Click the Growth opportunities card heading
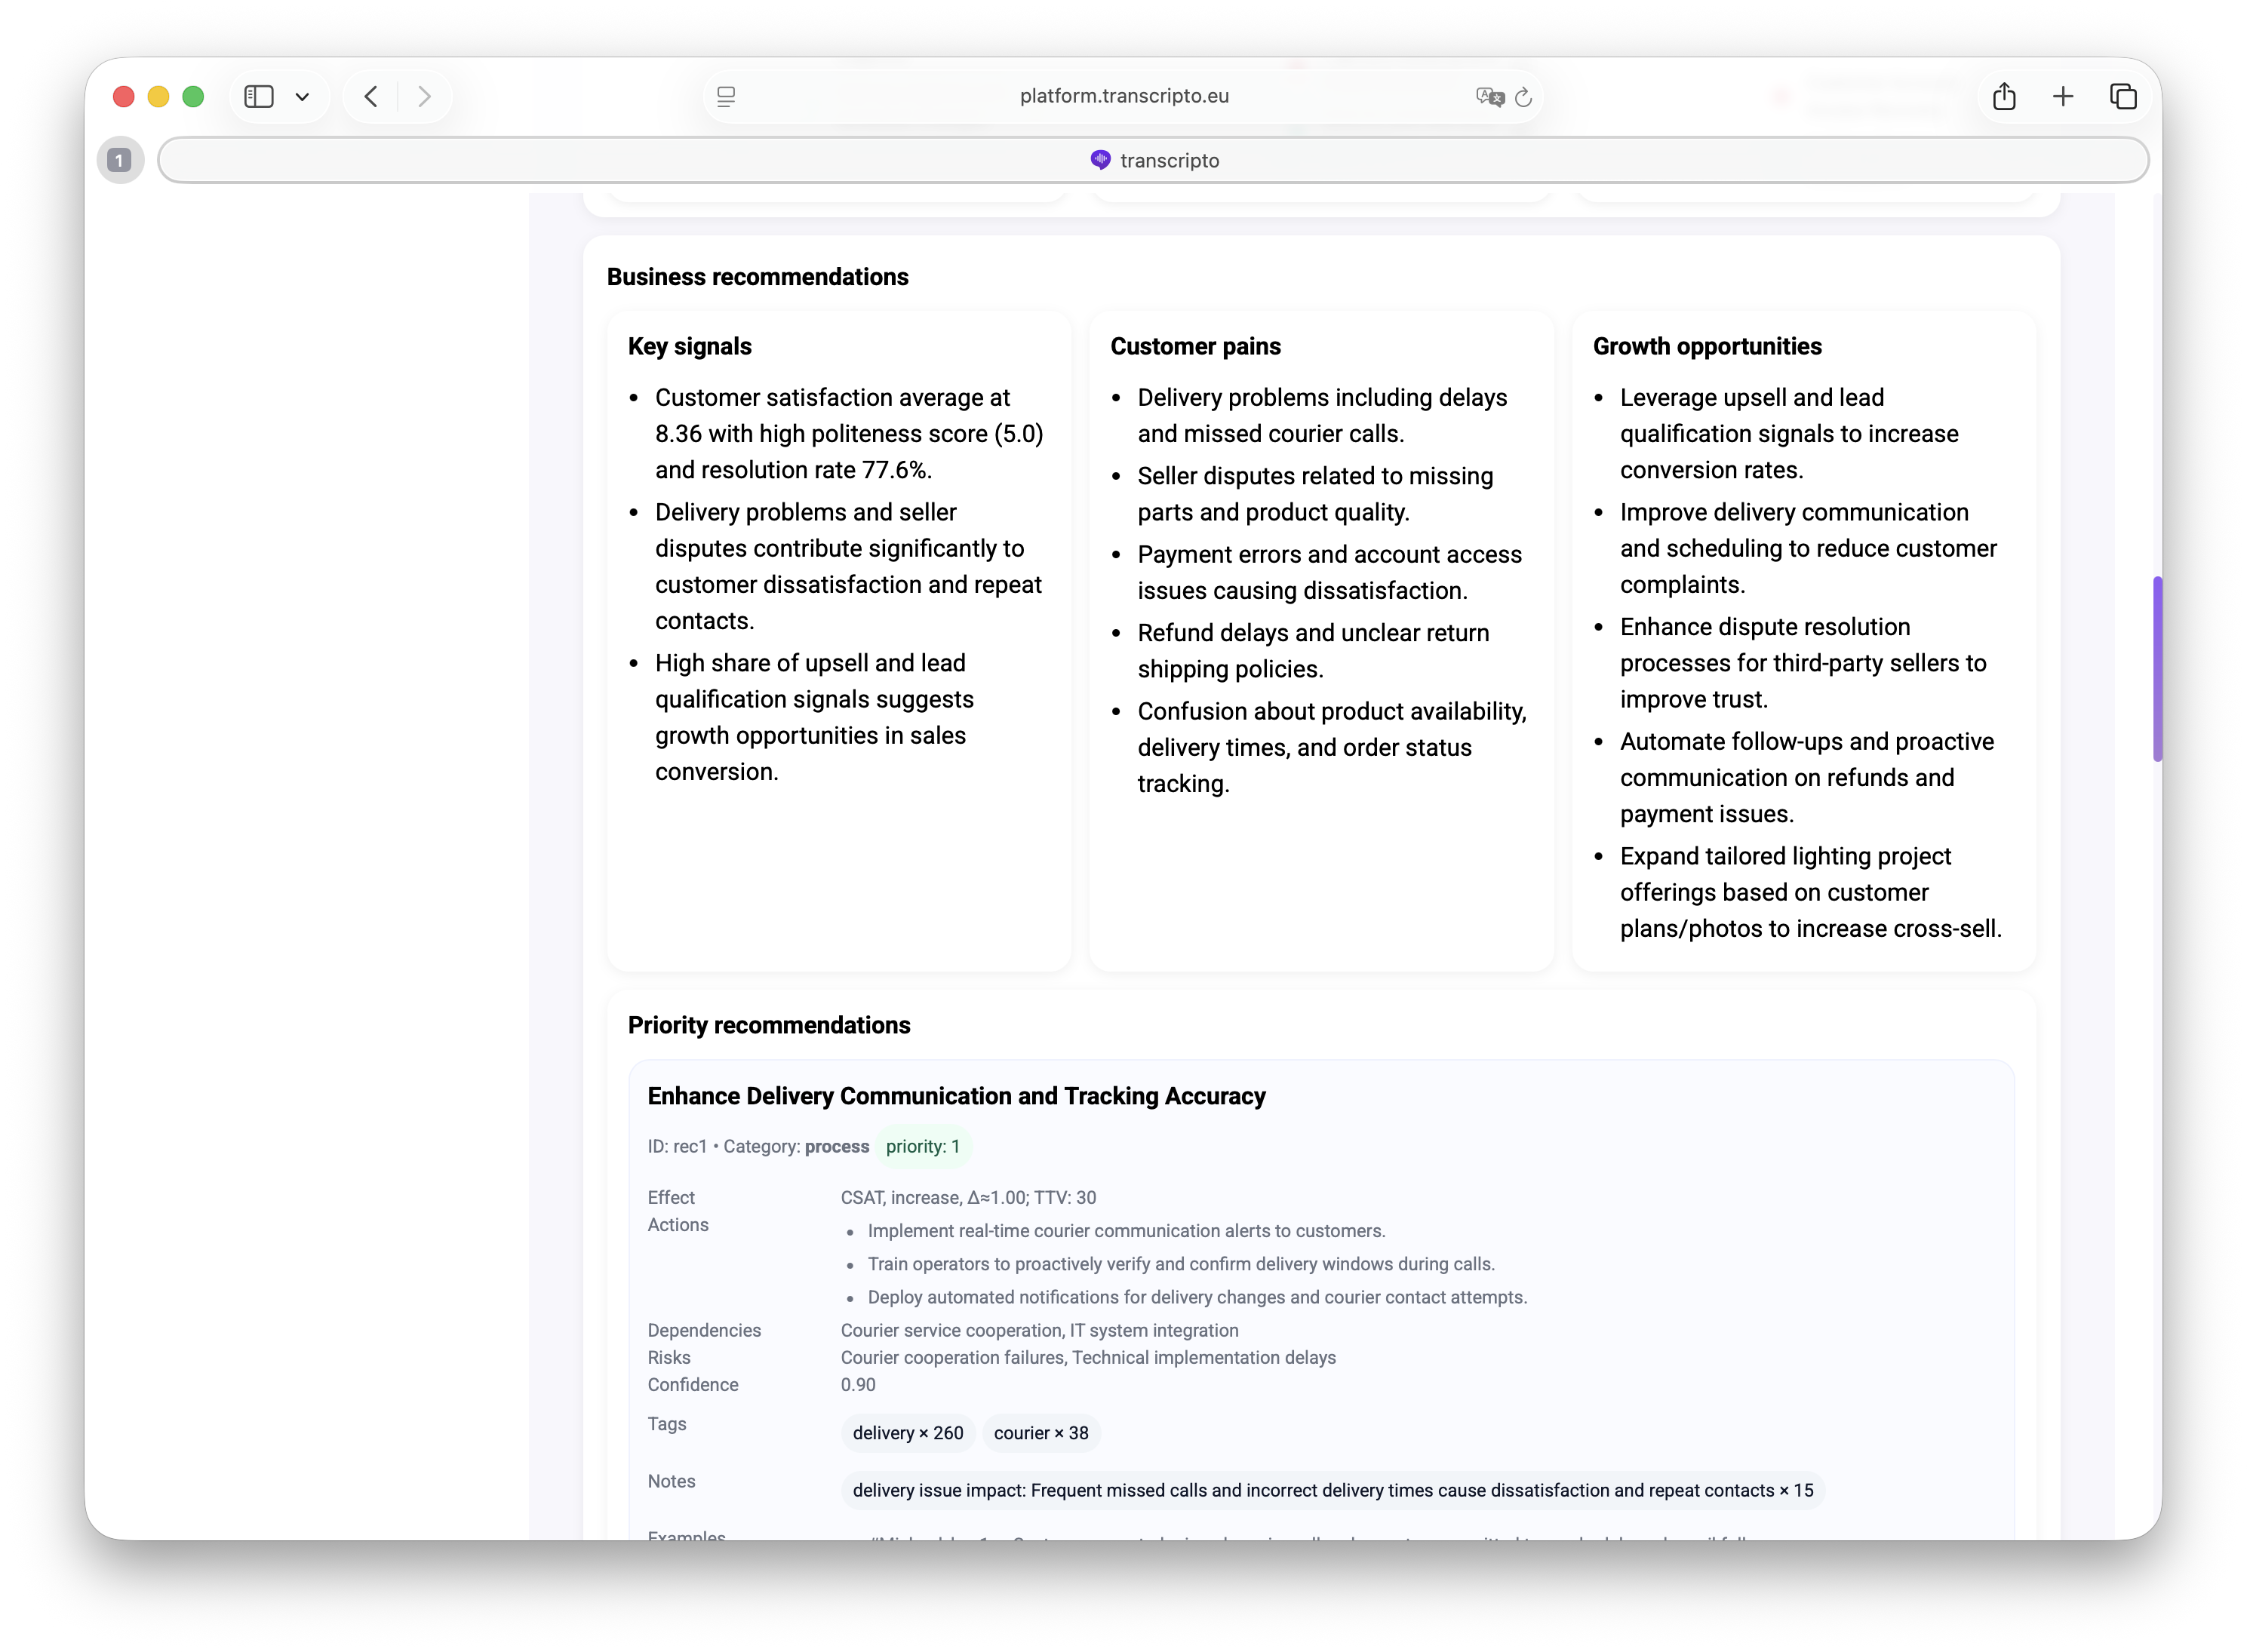Screen dimensions: 2247x1652 [x=1706, y=346]
